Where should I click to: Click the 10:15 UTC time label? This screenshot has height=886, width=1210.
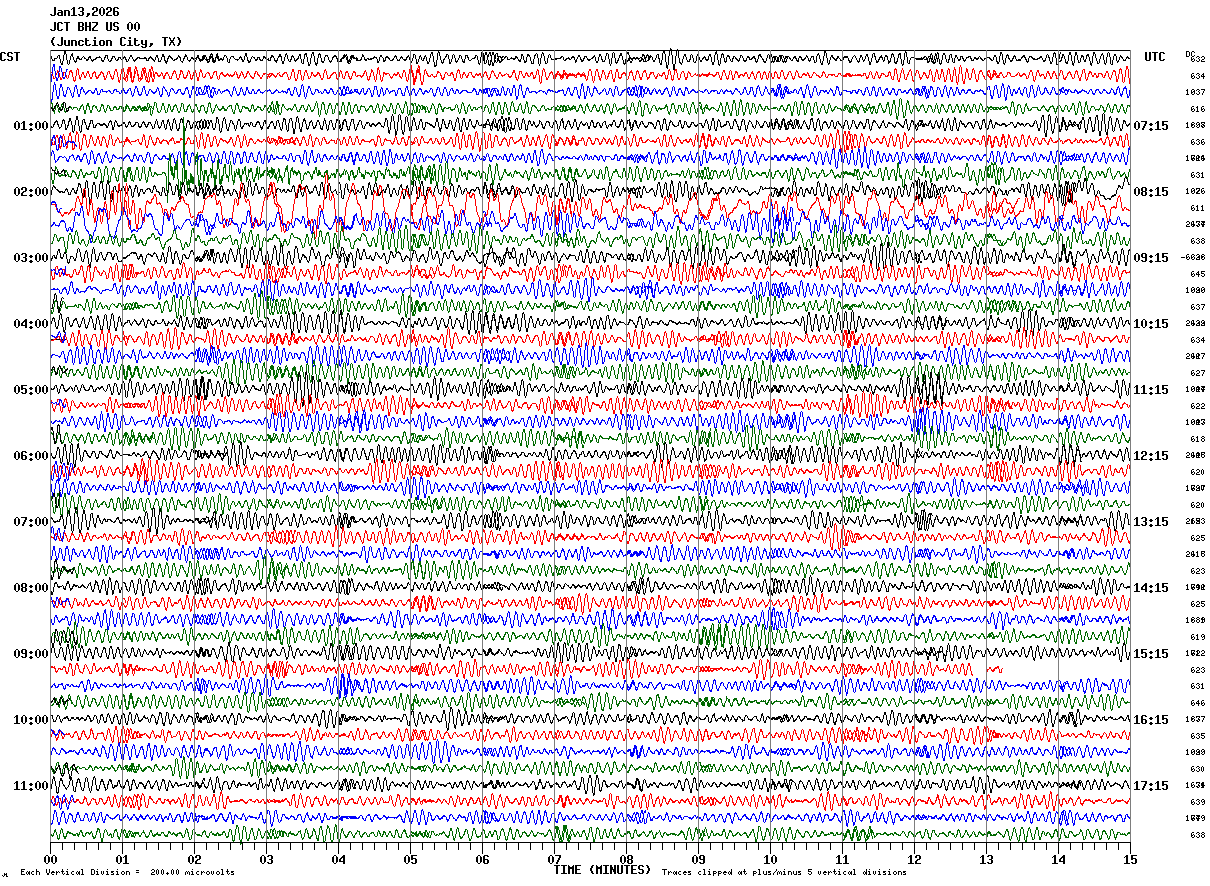click(x=1151, y=324)
